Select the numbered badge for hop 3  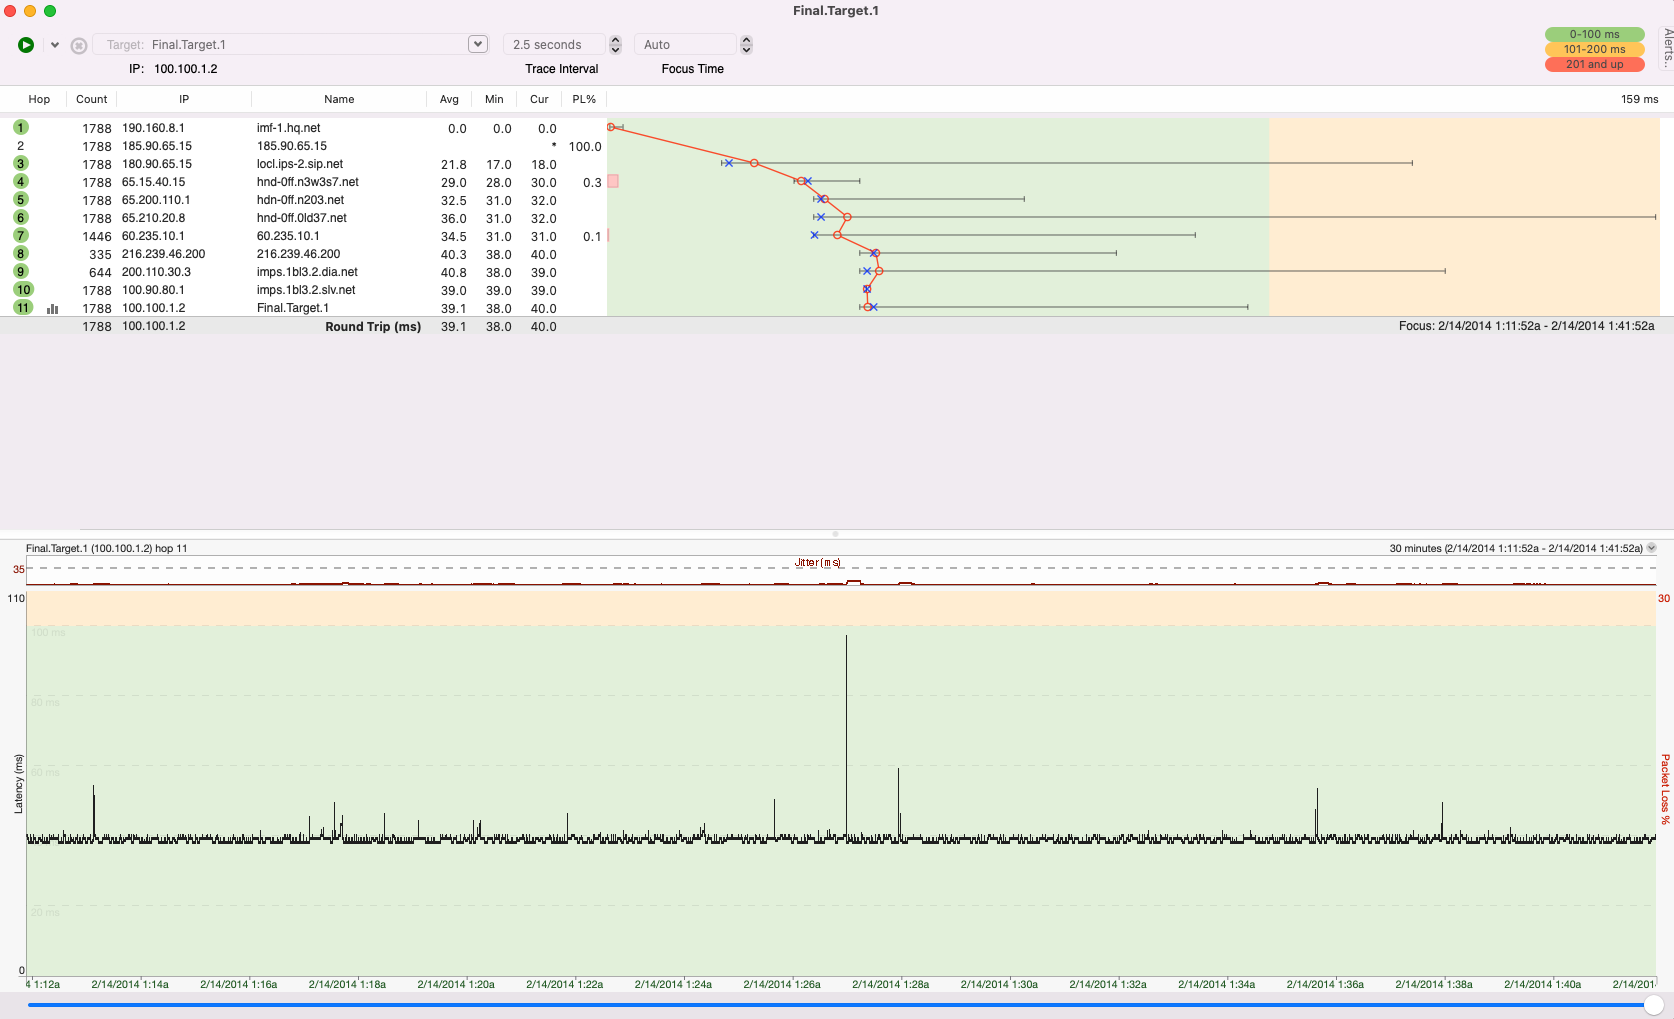(22, 163)
